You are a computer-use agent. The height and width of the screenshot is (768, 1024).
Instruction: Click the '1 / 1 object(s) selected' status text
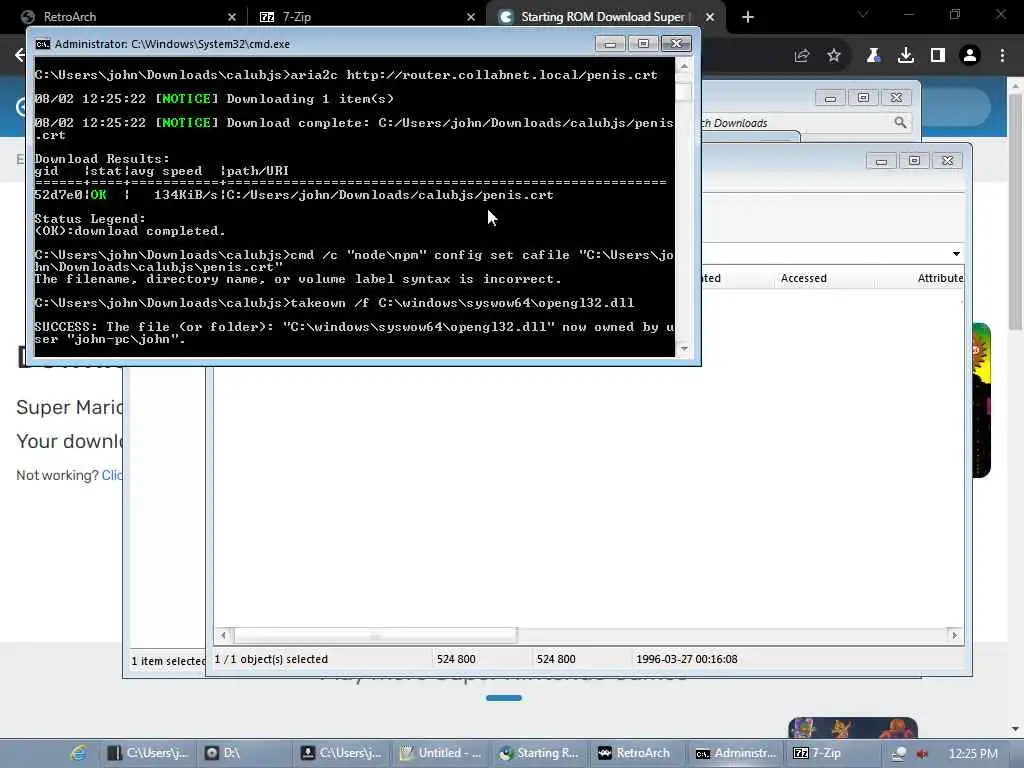[x=271, y=659]
